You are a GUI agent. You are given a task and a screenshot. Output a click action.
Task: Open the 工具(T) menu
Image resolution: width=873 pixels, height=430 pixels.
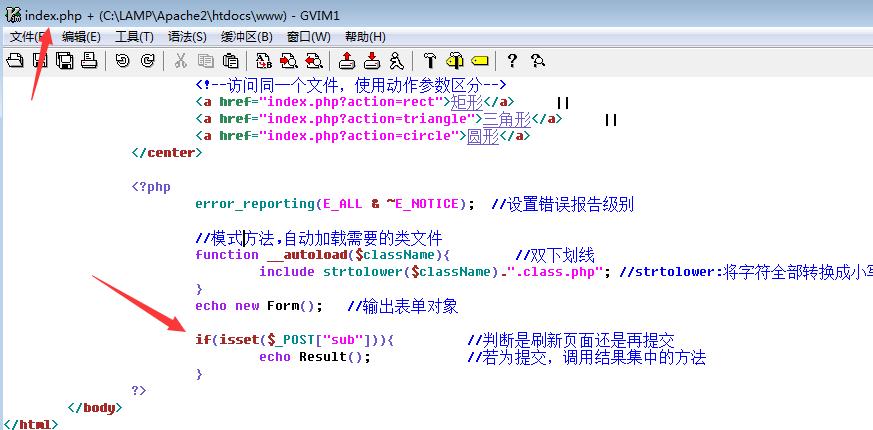(134, 37)
